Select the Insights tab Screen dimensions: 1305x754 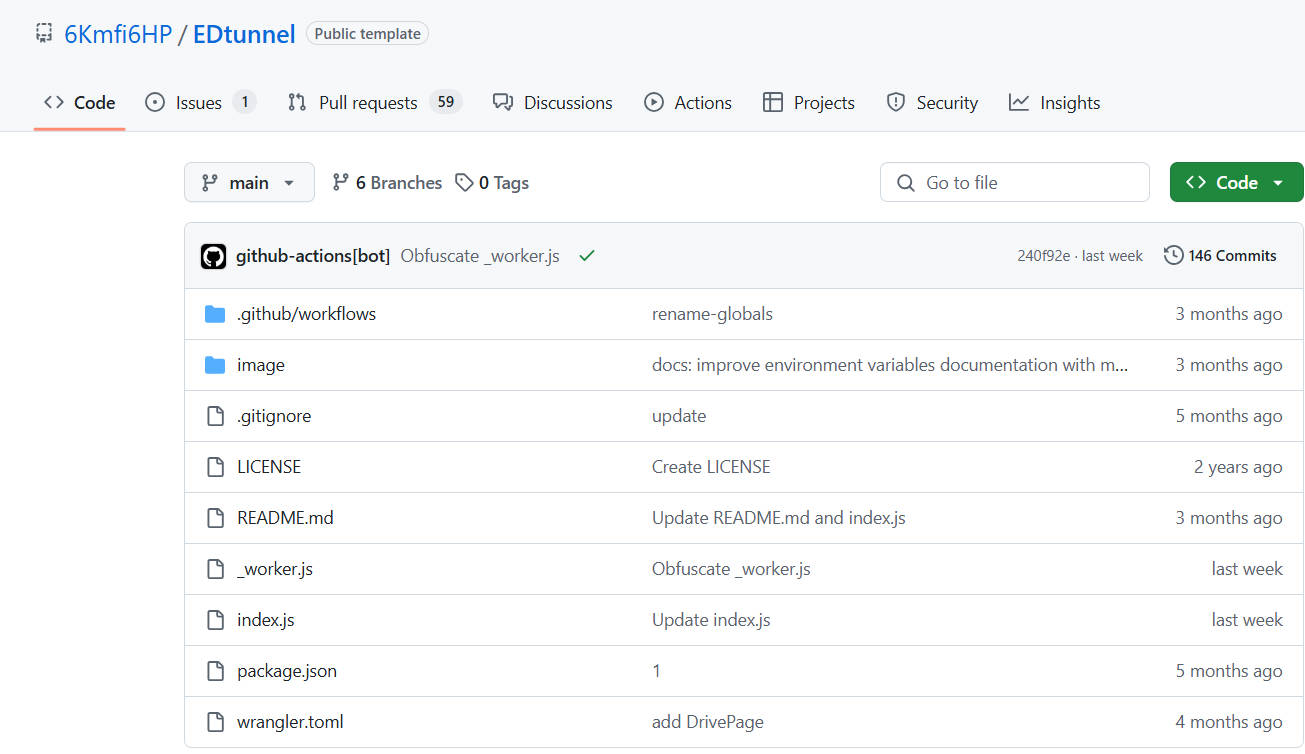1055,103
